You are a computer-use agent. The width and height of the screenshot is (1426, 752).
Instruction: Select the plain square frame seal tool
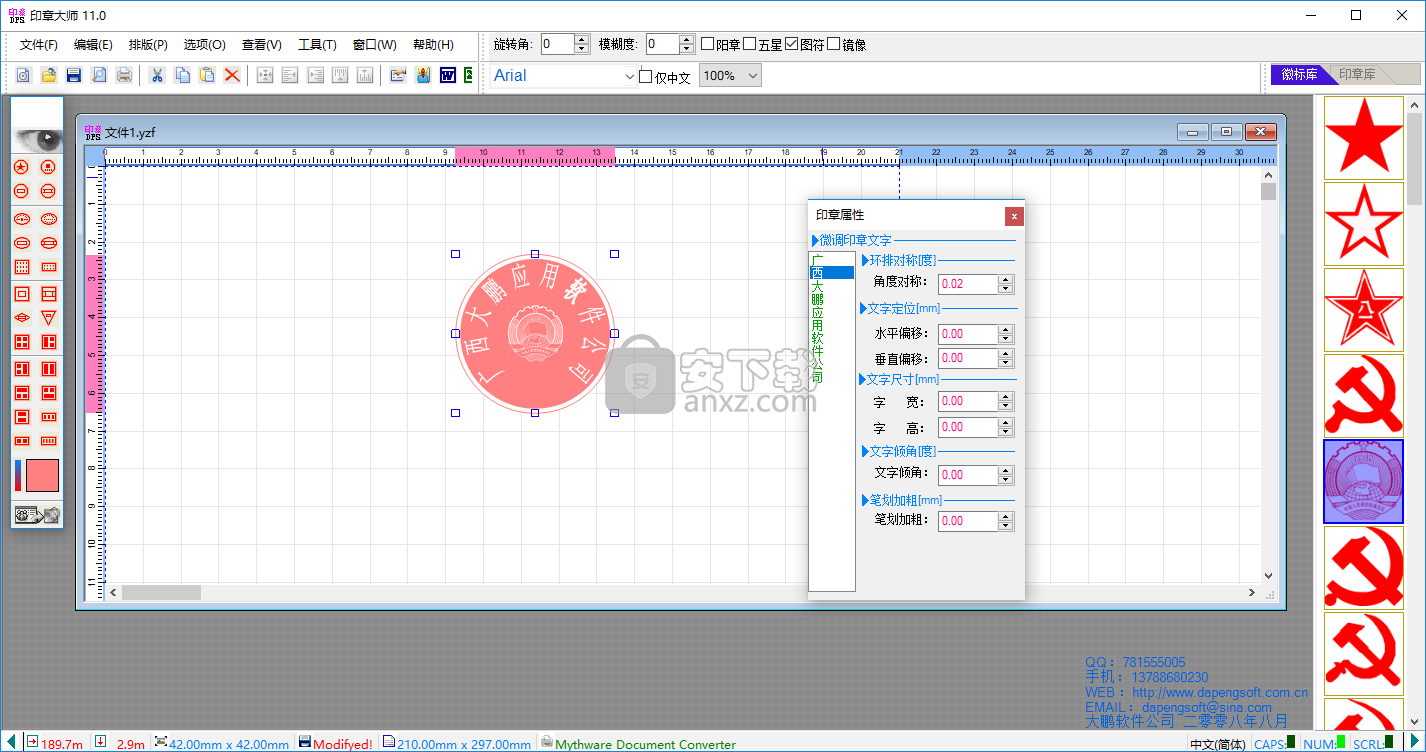point(21,294)
